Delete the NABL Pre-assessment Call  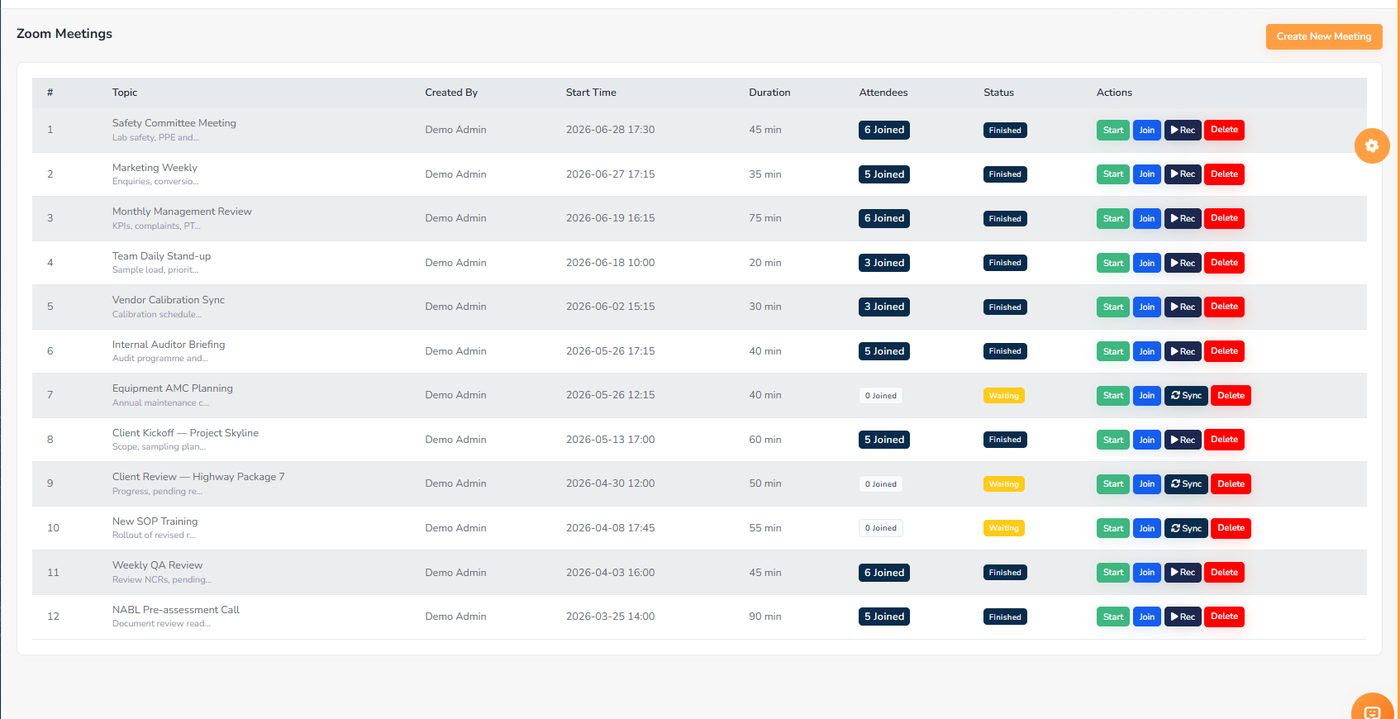[1224, 617]
